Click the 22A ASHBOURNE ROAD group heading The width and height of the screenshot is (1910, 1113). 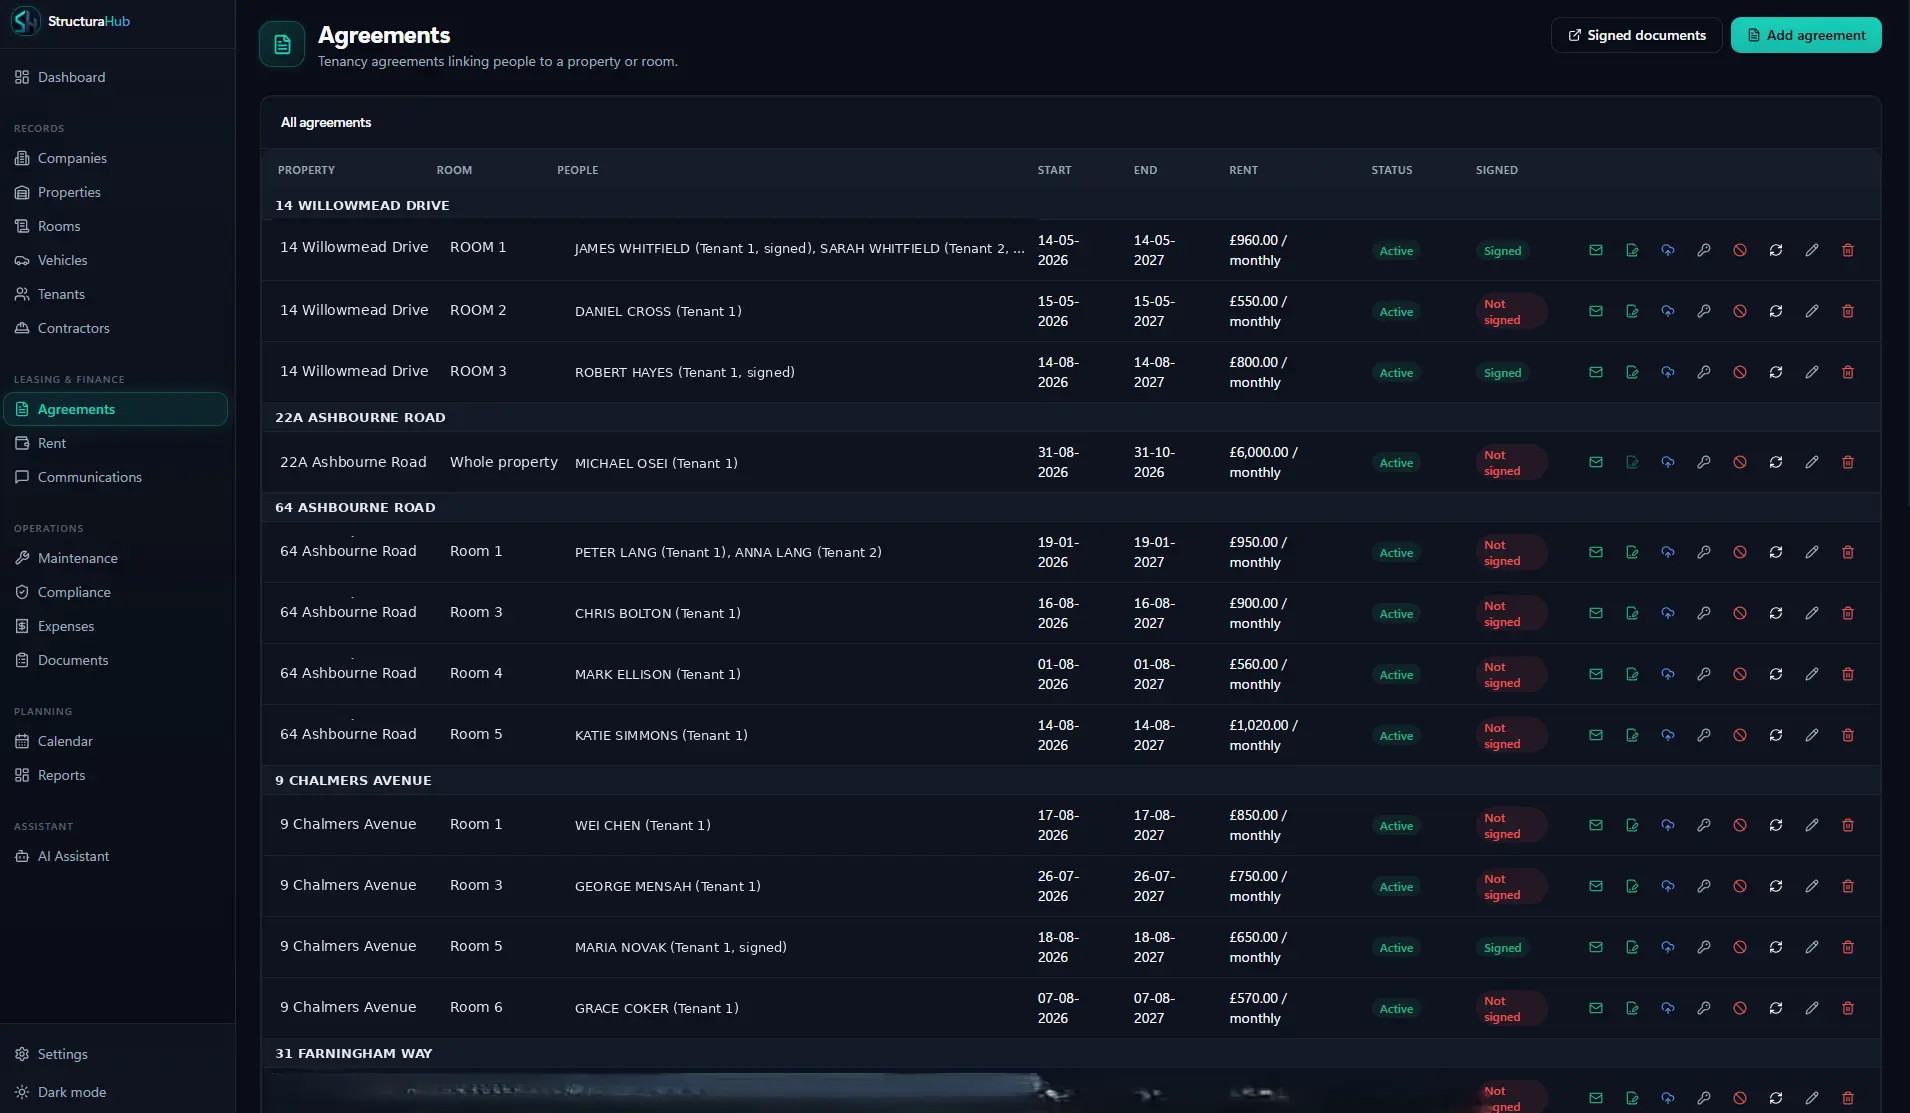[x=360, y=417]
